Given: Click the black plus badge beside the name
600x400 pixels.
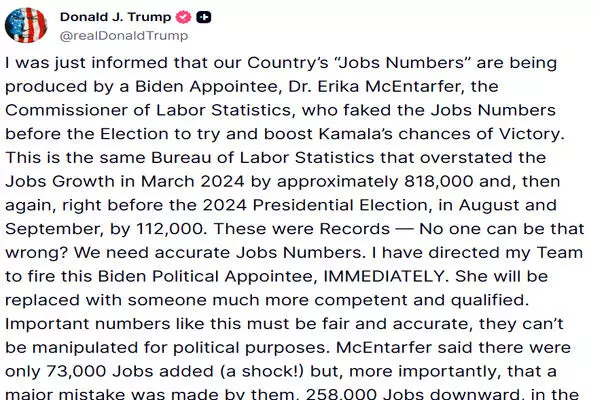Looking at the screenshot, I should (205, 17).
